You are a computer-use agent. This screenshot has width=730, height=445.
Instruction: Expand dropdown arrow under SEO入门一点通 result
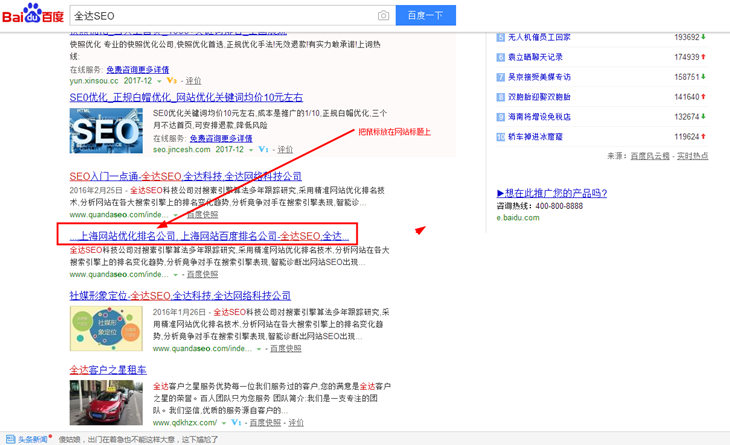coord(176,215)
